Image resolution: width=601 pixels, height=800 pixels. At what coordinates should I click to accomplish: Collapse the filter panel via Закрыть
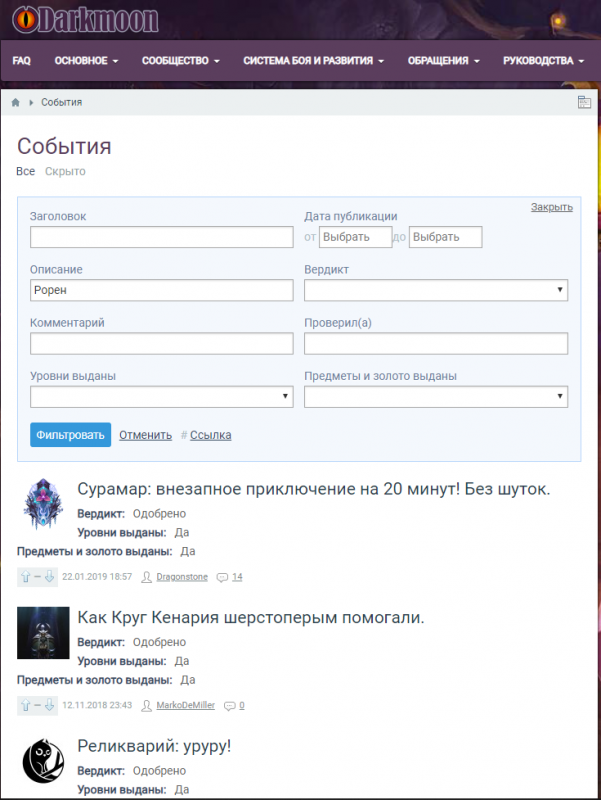pyautogui.click(x=551, y=207)
